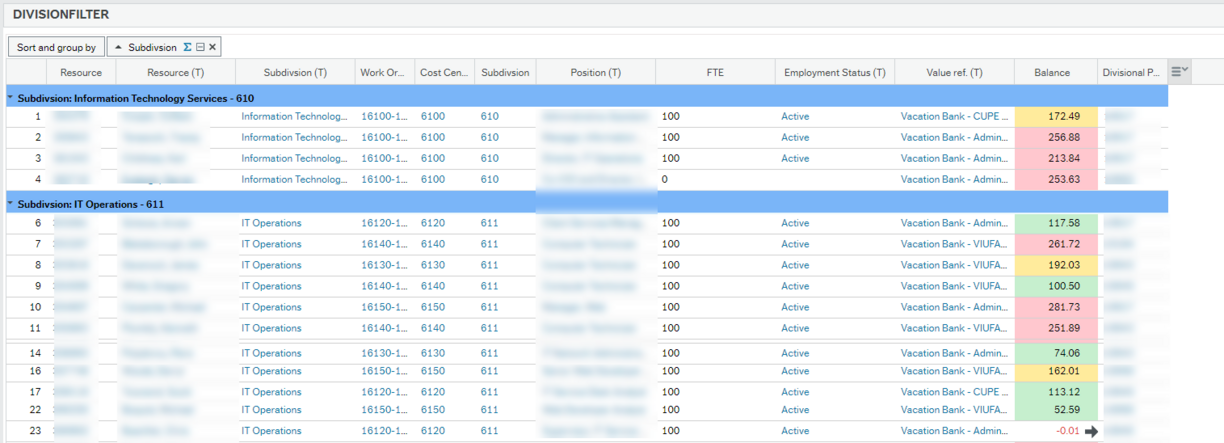This screenshot has height=443, width=1224.
Task: Open Vacation Bank - CUPE link in row 1
Action: click(956, 117)
